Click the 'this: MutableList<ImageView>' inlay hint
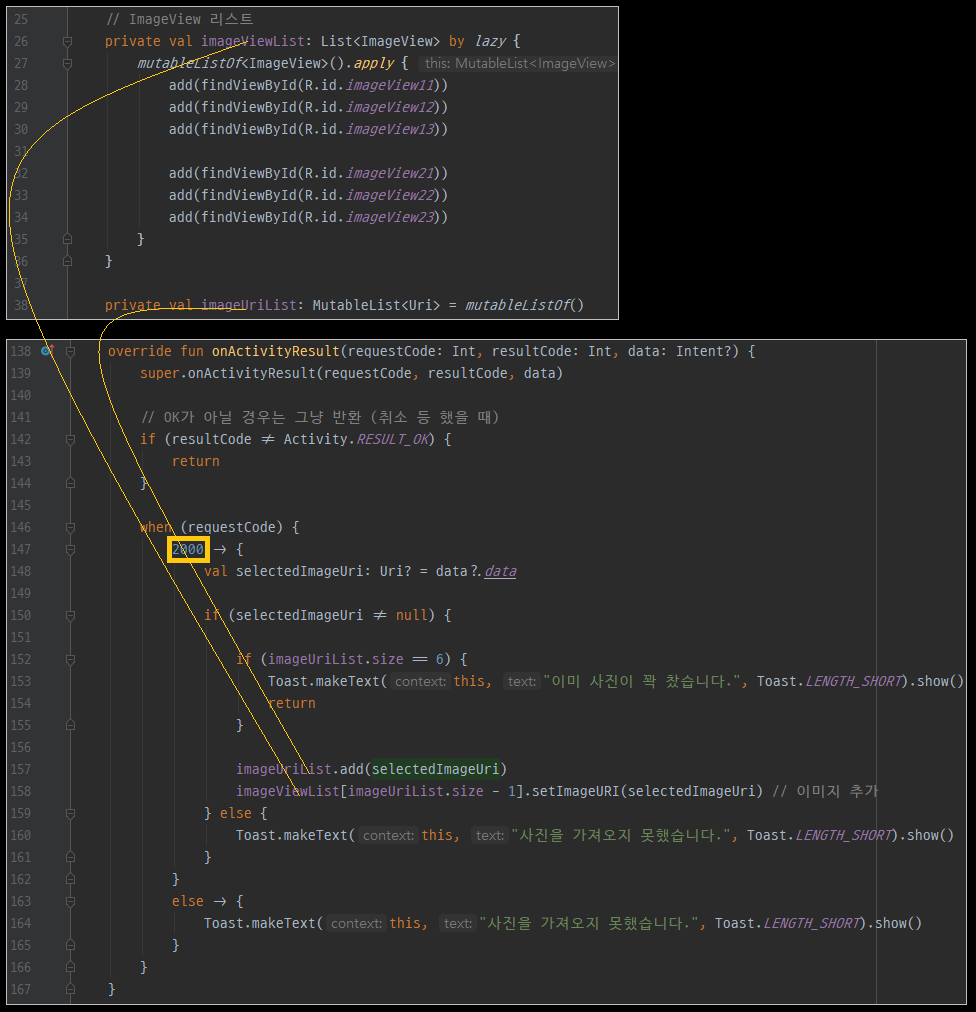Image resolution: width=976 pixels, height=1012 pixels. (x=520, y=63)
